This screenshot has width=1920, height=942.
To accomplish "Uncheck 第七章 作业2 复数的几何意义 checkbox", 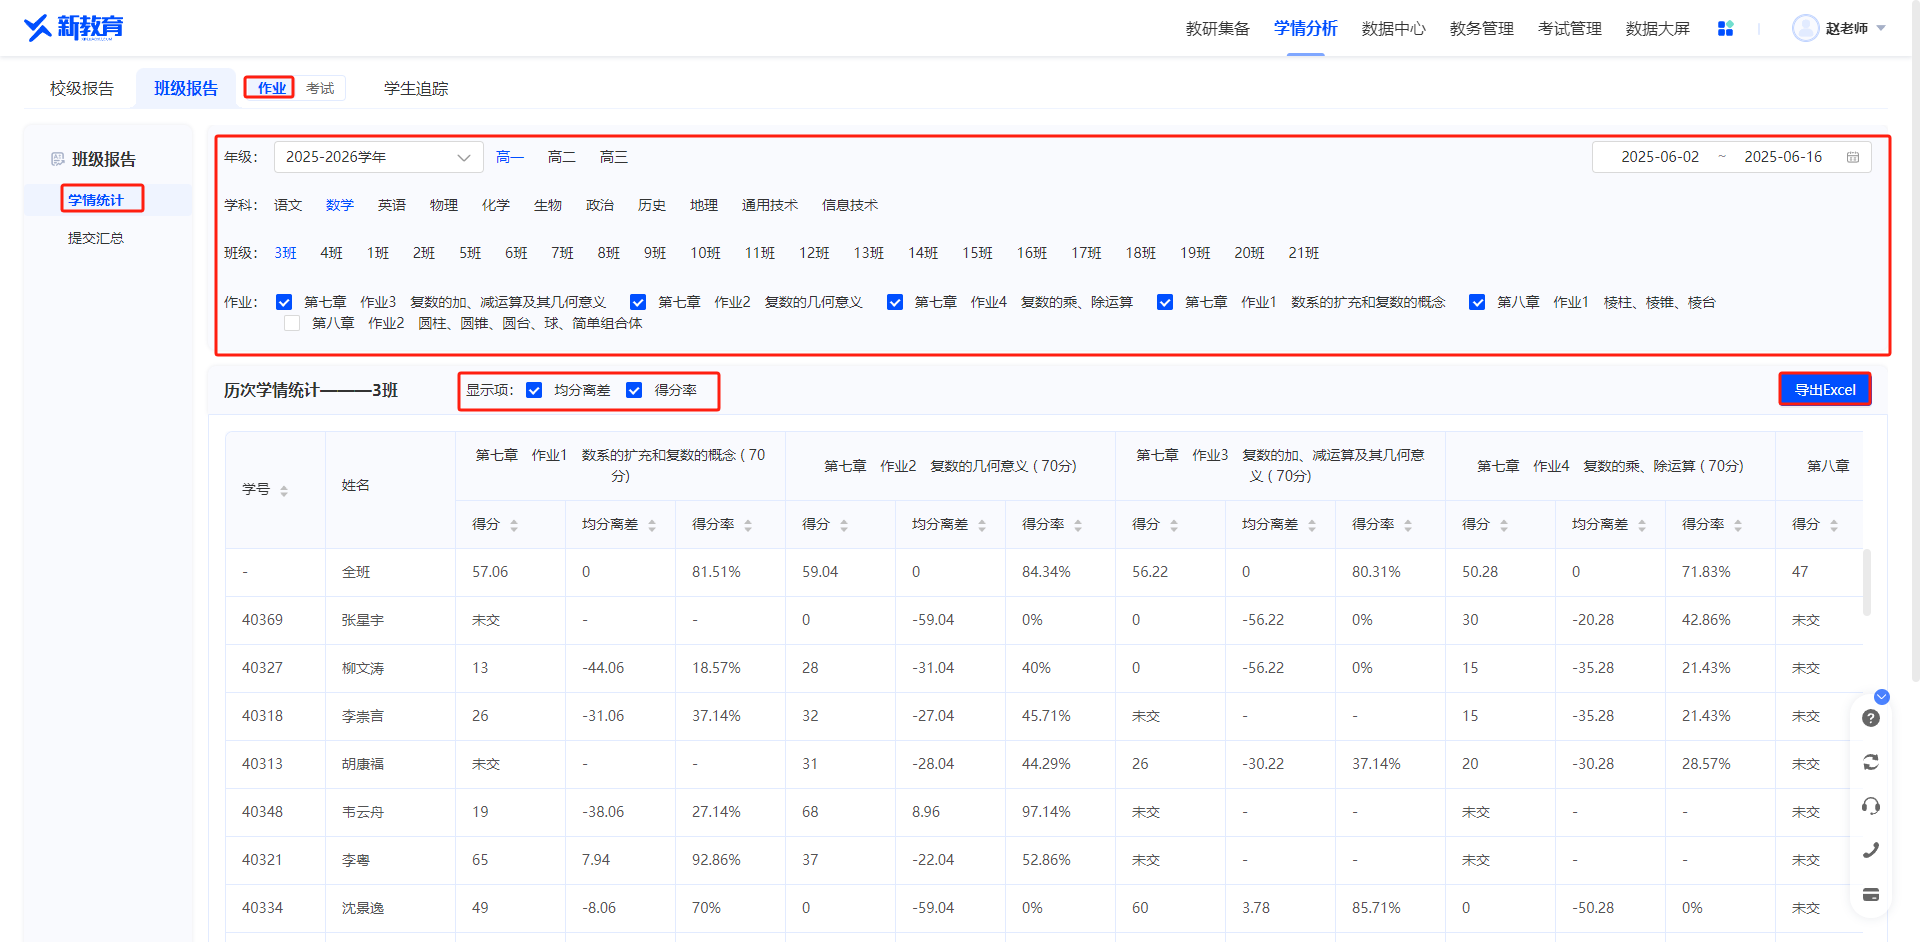I will (638, 302).
